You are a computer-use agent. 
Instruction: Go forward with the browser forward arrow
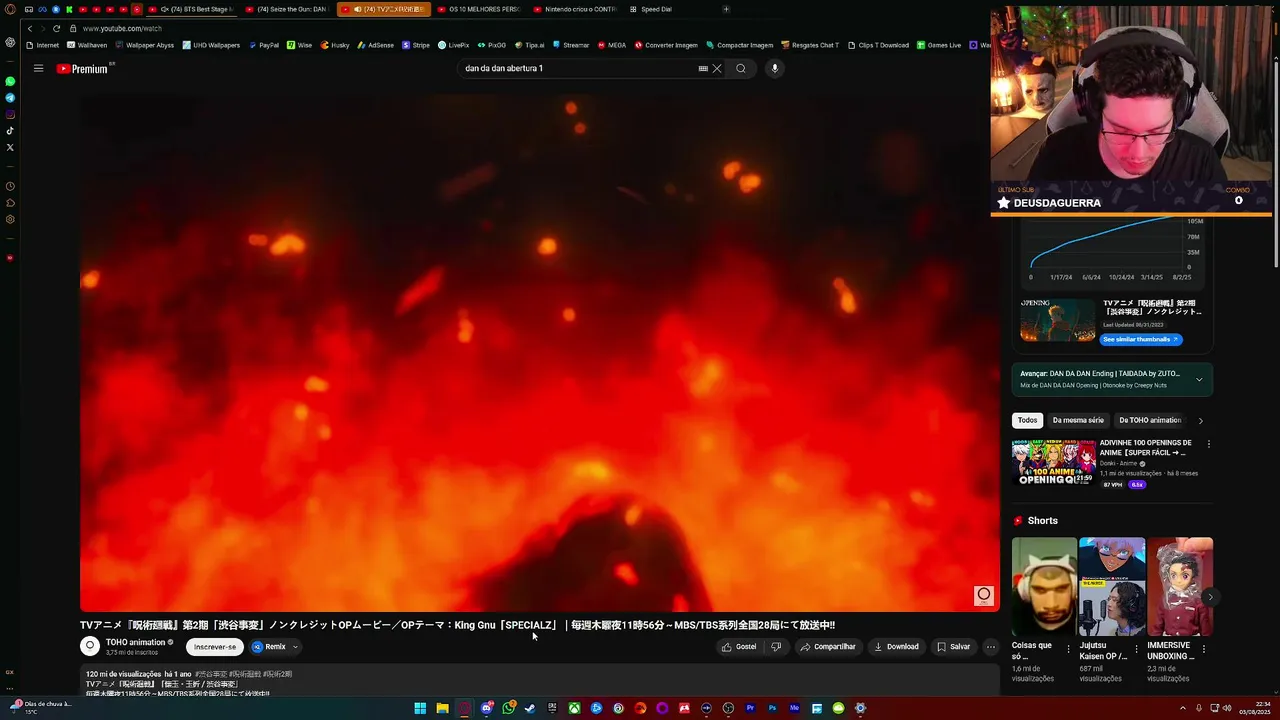point(42,29)
